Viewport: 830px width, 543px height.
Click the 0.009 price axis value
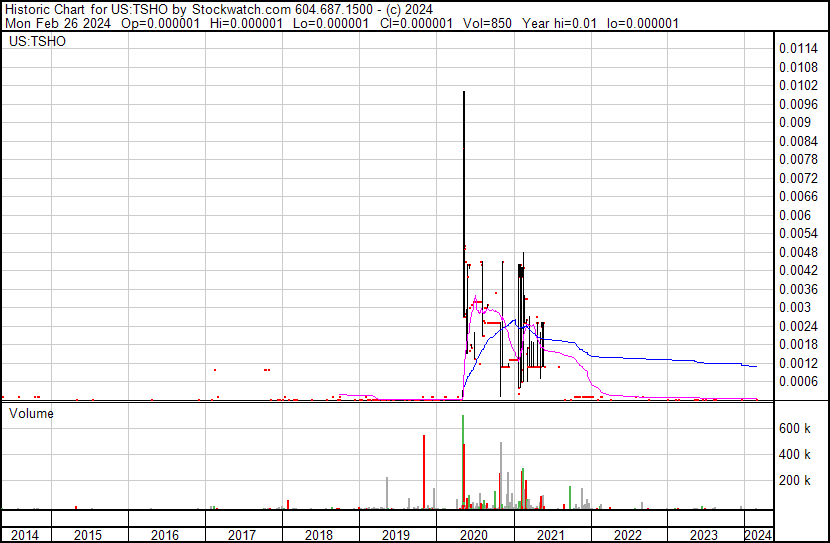pos(795,122)
